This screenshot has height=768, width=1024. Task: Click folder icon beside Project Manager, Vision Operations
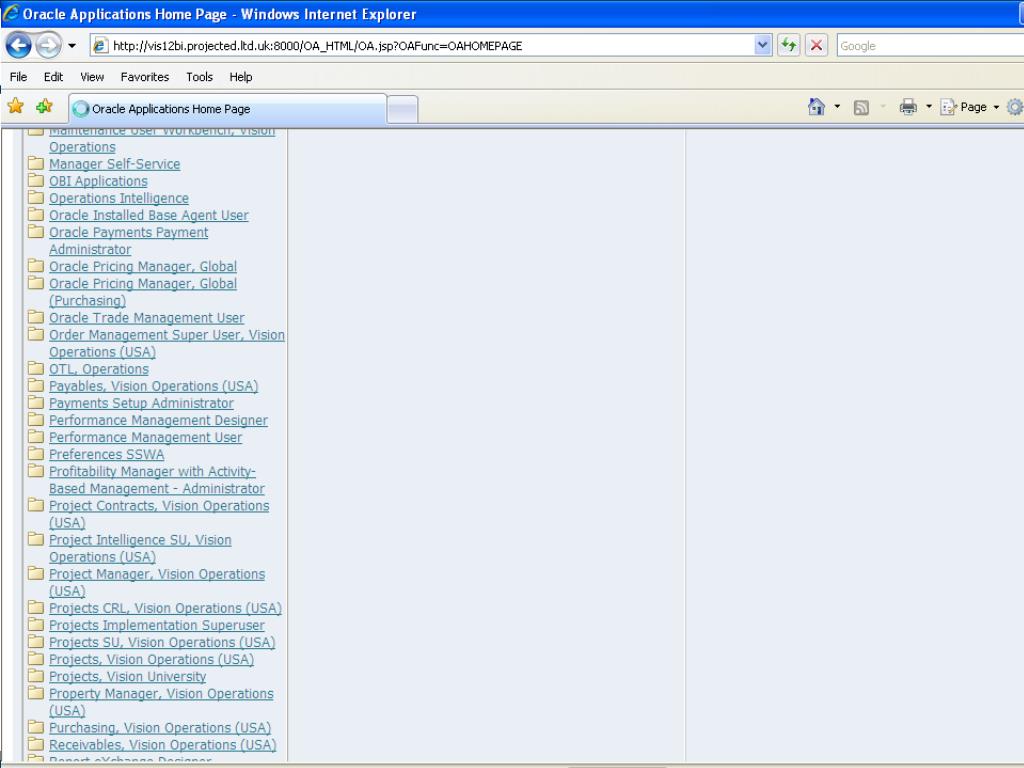coord(36,573)
